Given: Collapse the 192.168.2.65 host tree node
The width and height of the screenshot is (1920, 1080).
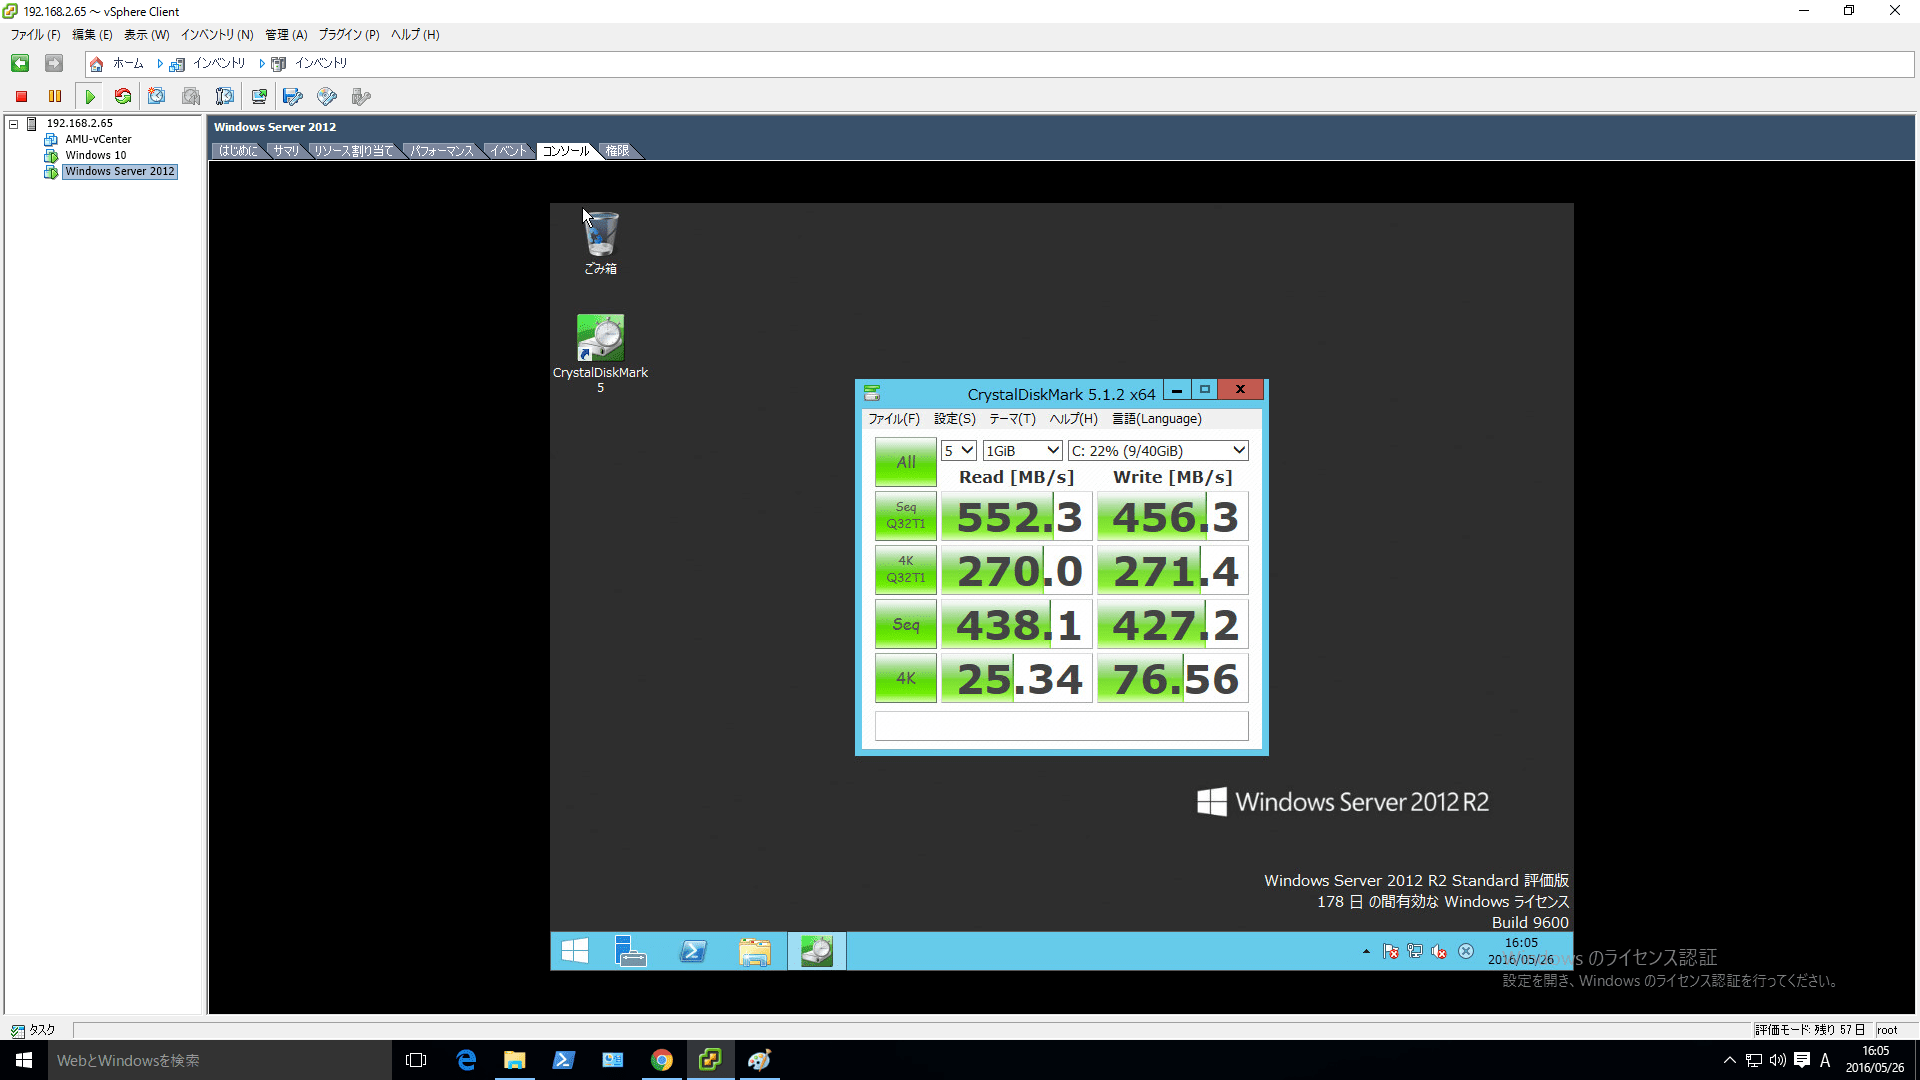Looking at the screenshot, I should [14, 124].
